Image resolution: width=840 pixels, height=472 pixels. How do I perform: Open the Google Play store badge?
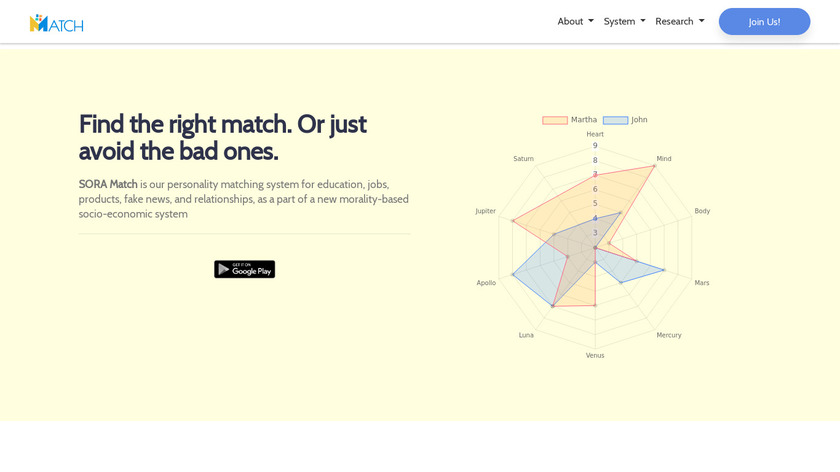(x=244, y=269)
